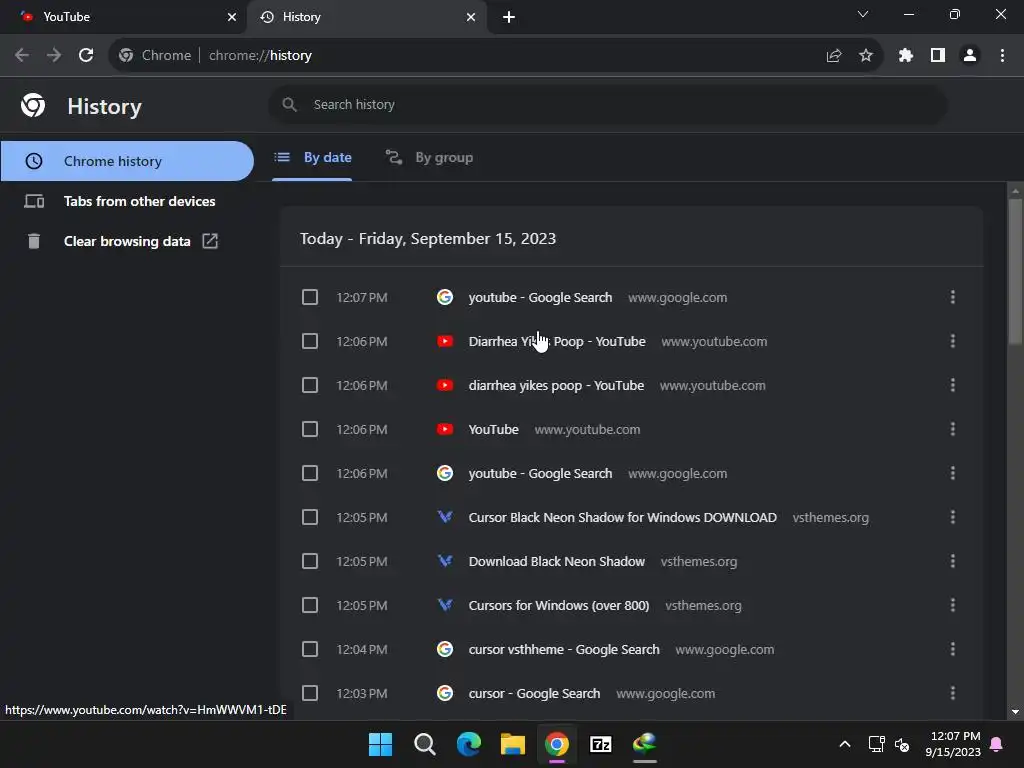Show hidden system tray icons
The image size is (1024, 768).
point(844,744)
